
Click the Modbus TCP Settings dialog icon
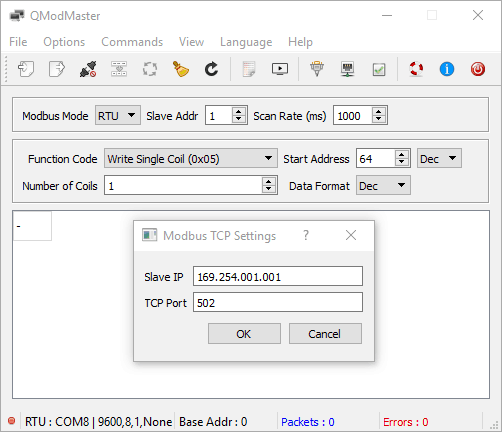tap(150, 235)
